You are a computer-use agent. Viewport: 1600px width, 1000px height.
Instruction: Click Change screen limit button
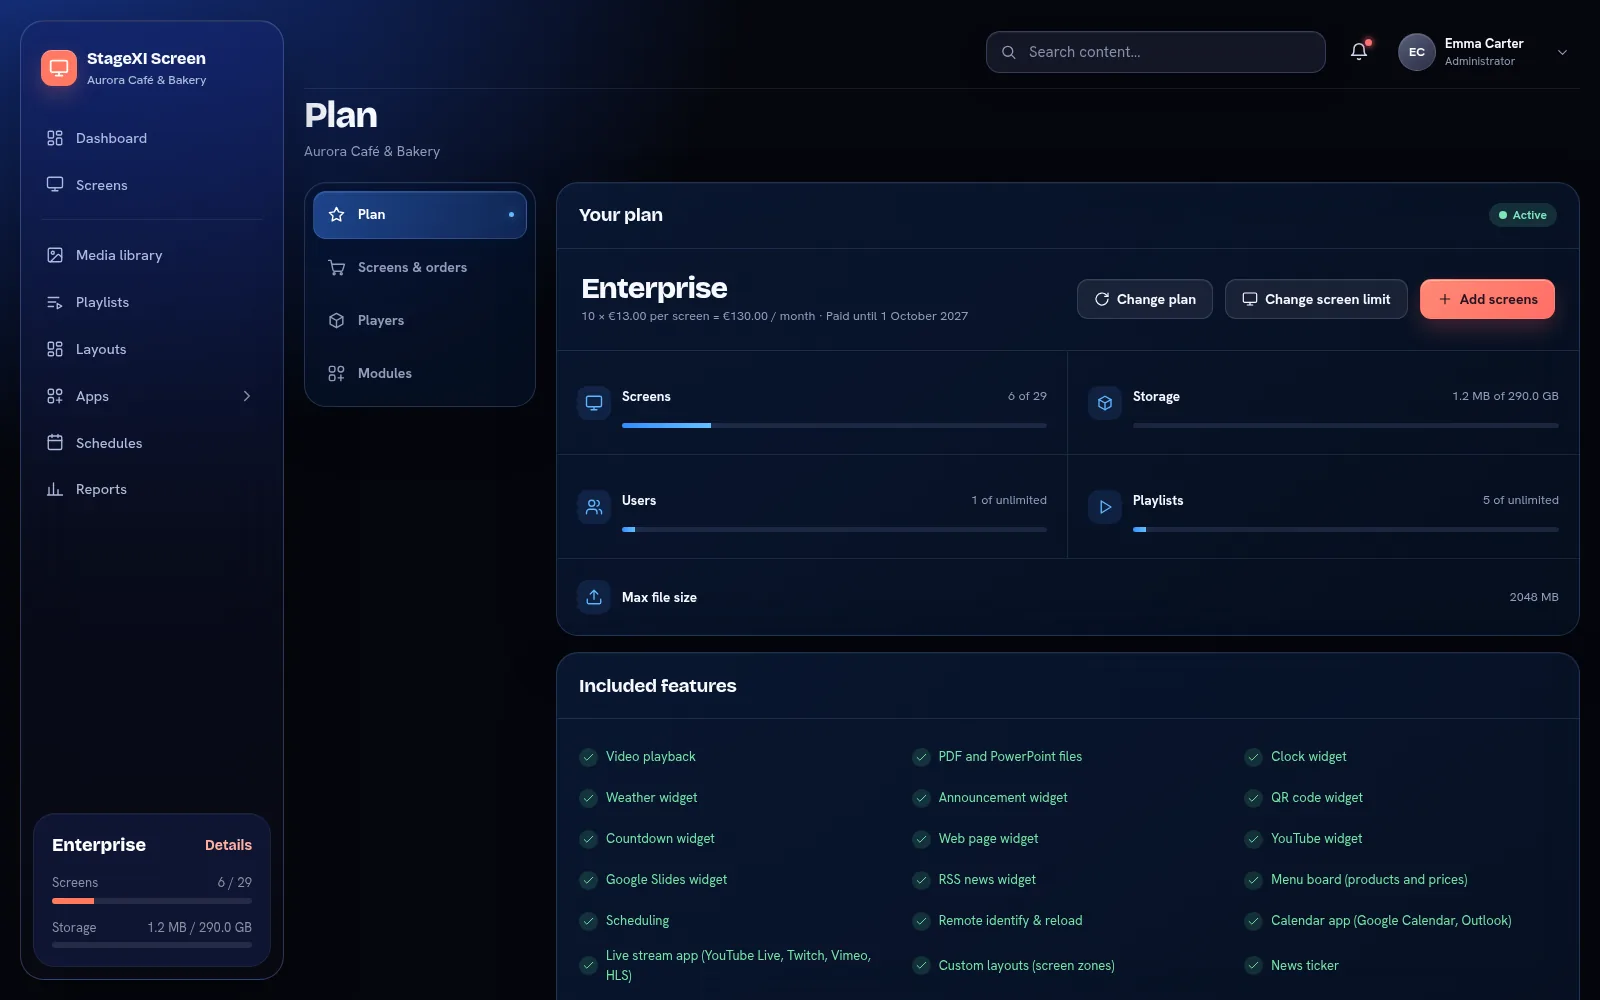tap(1316, 299)
